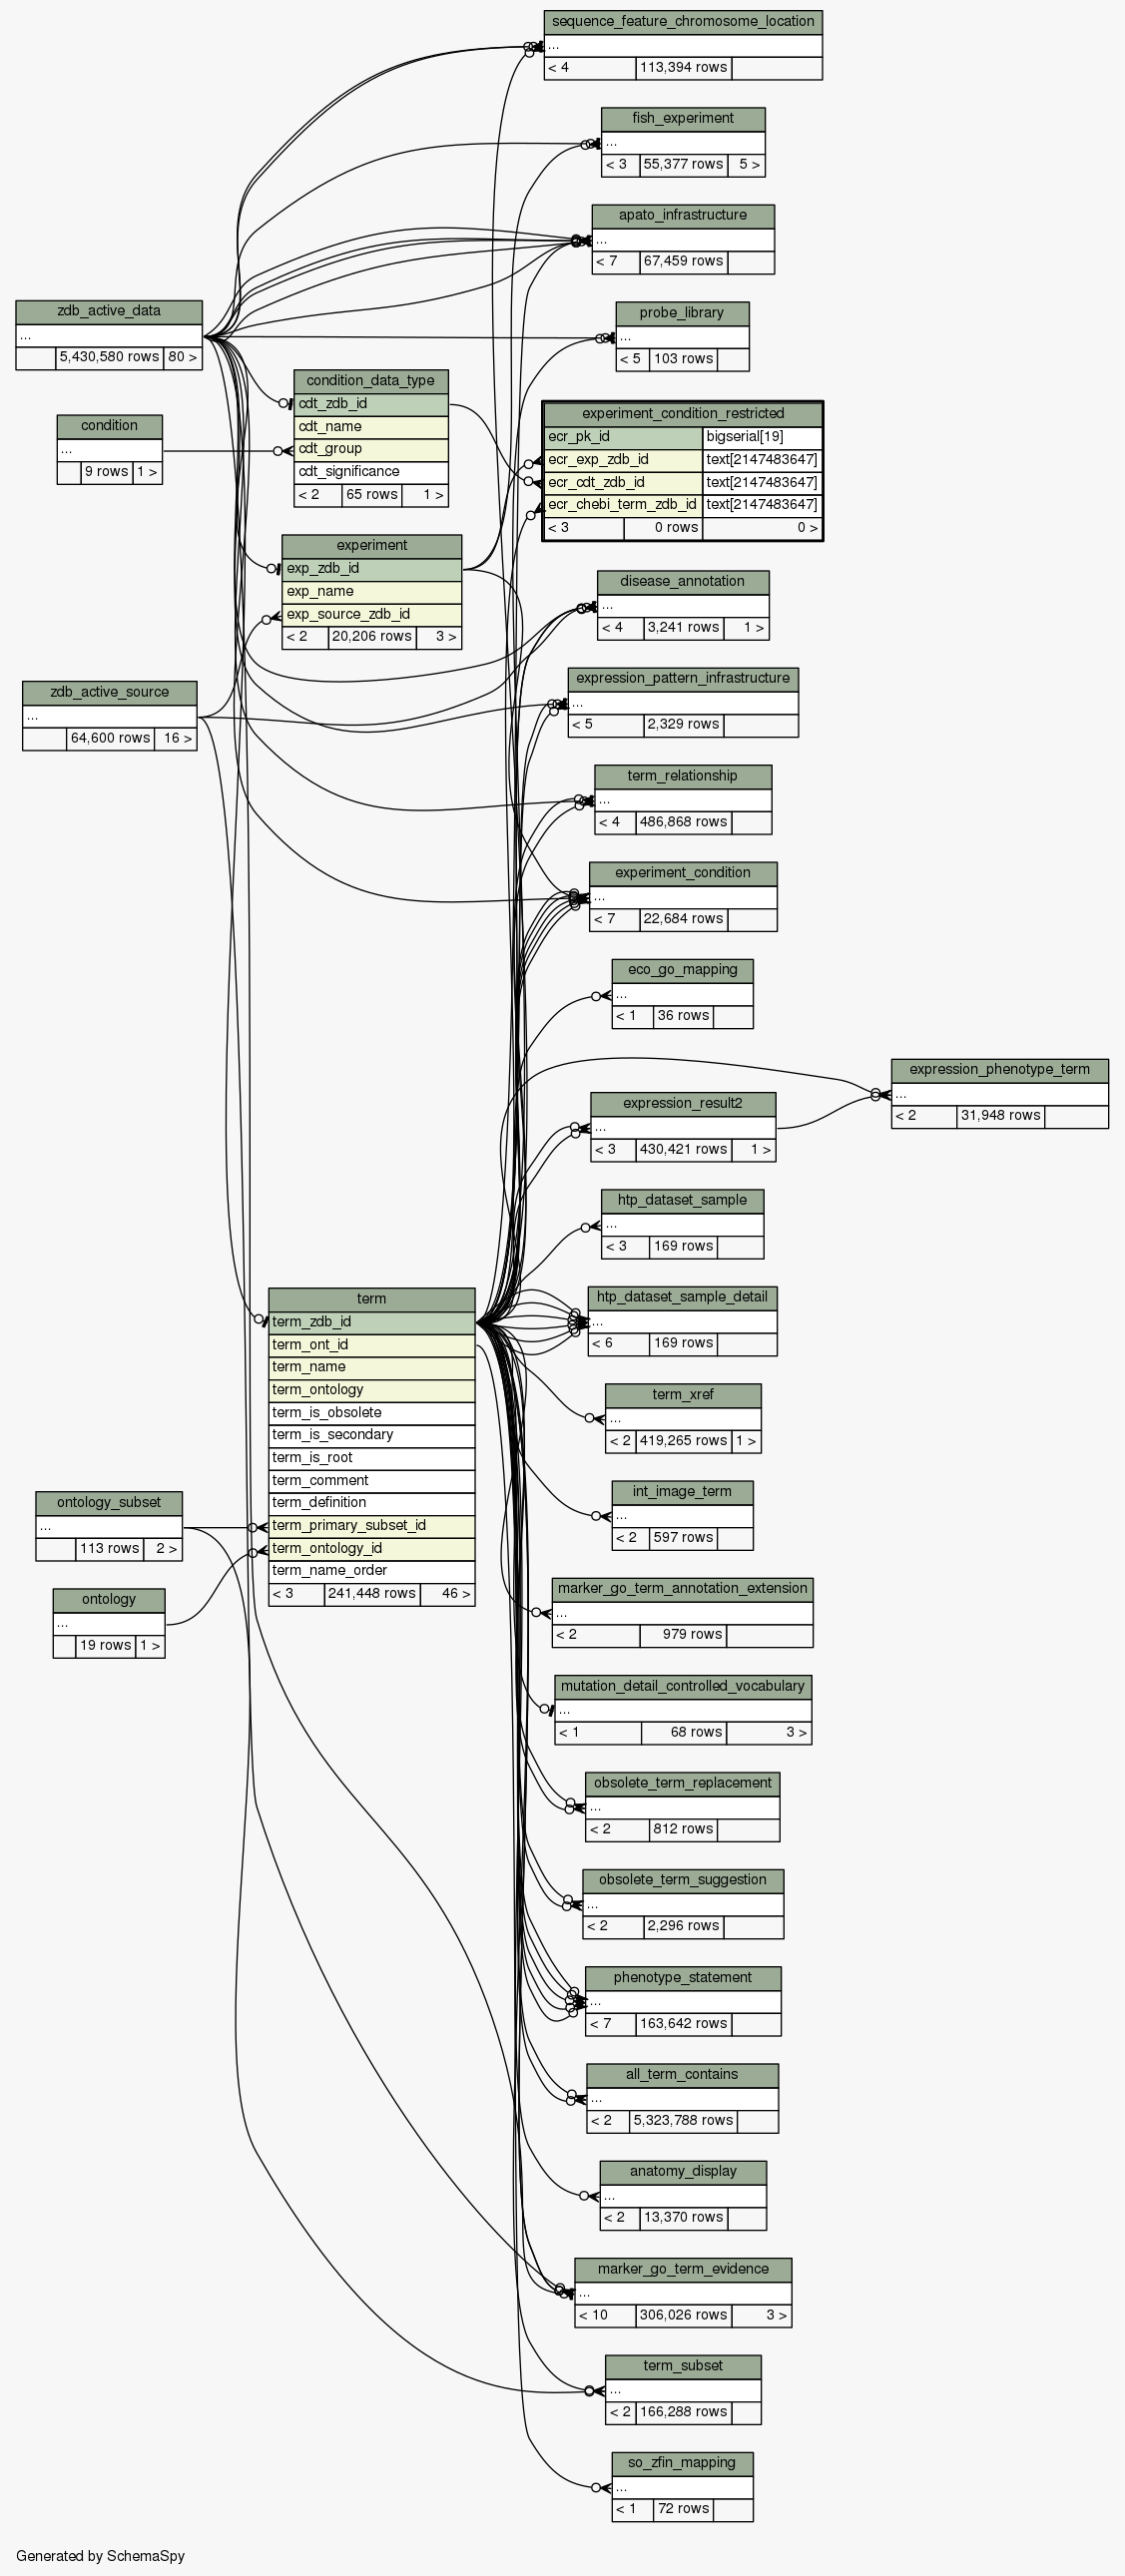Expand the ellipsis row under apato_infrastructure
1125x2576 pixels.
[x=682, y=240]
